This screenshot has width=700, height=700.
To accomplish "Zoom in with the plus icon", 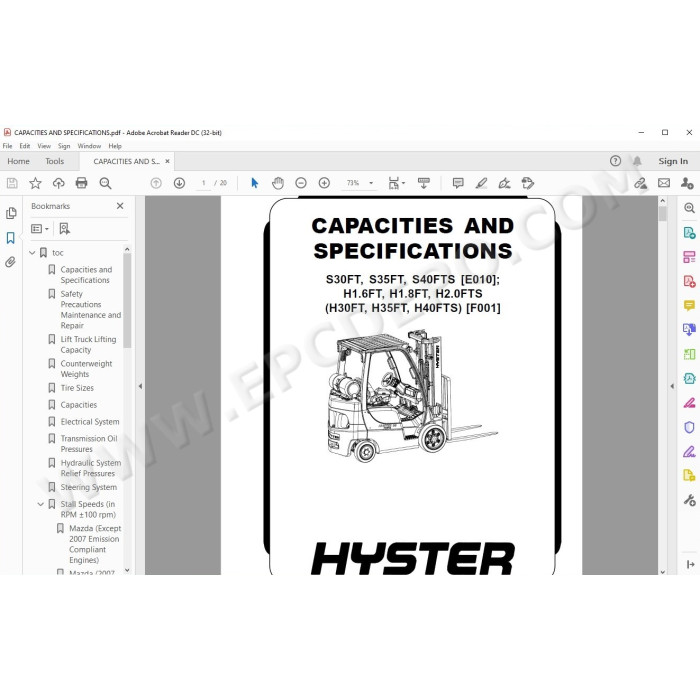I will click(x=324, y=183).
